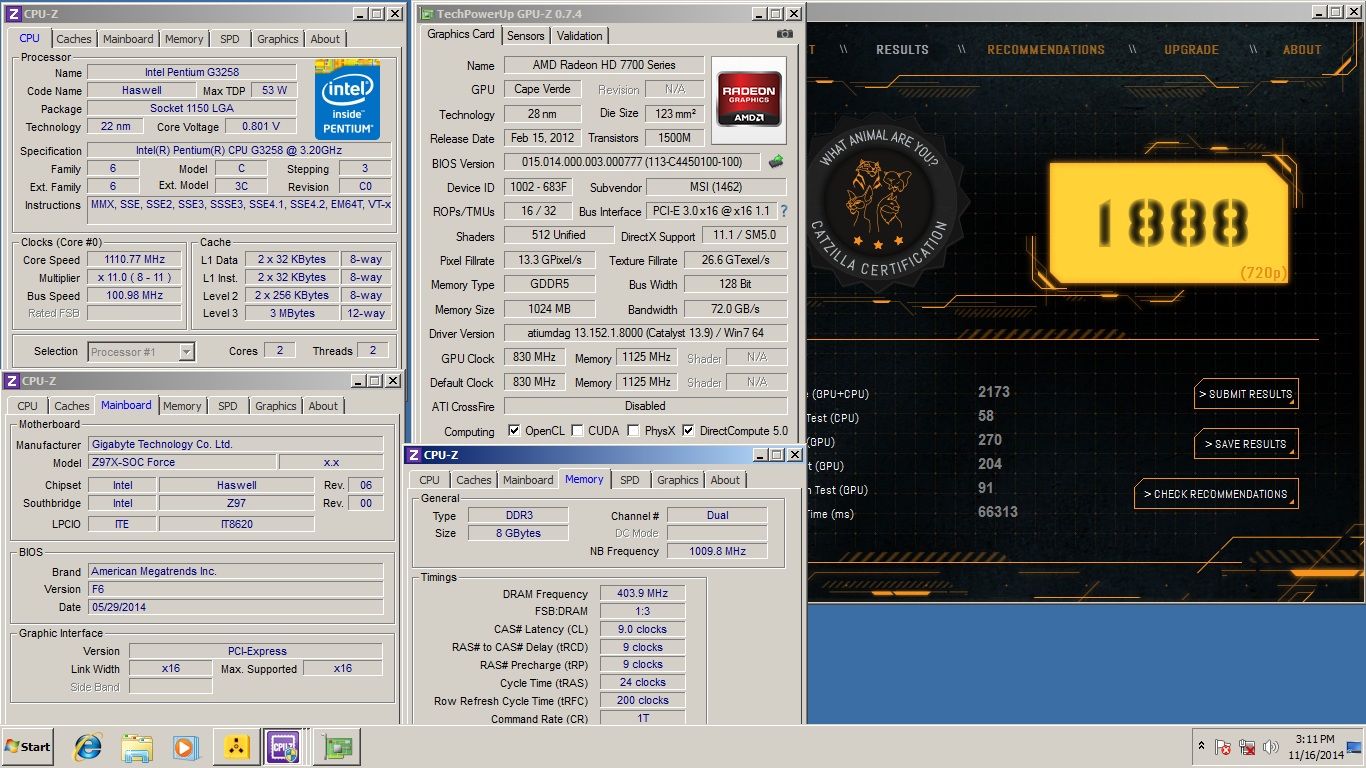Viewport: 1366px width, 768px height.
Task: Open the Processor #1 selection dropdown
Action: click(x=187, y=351)
